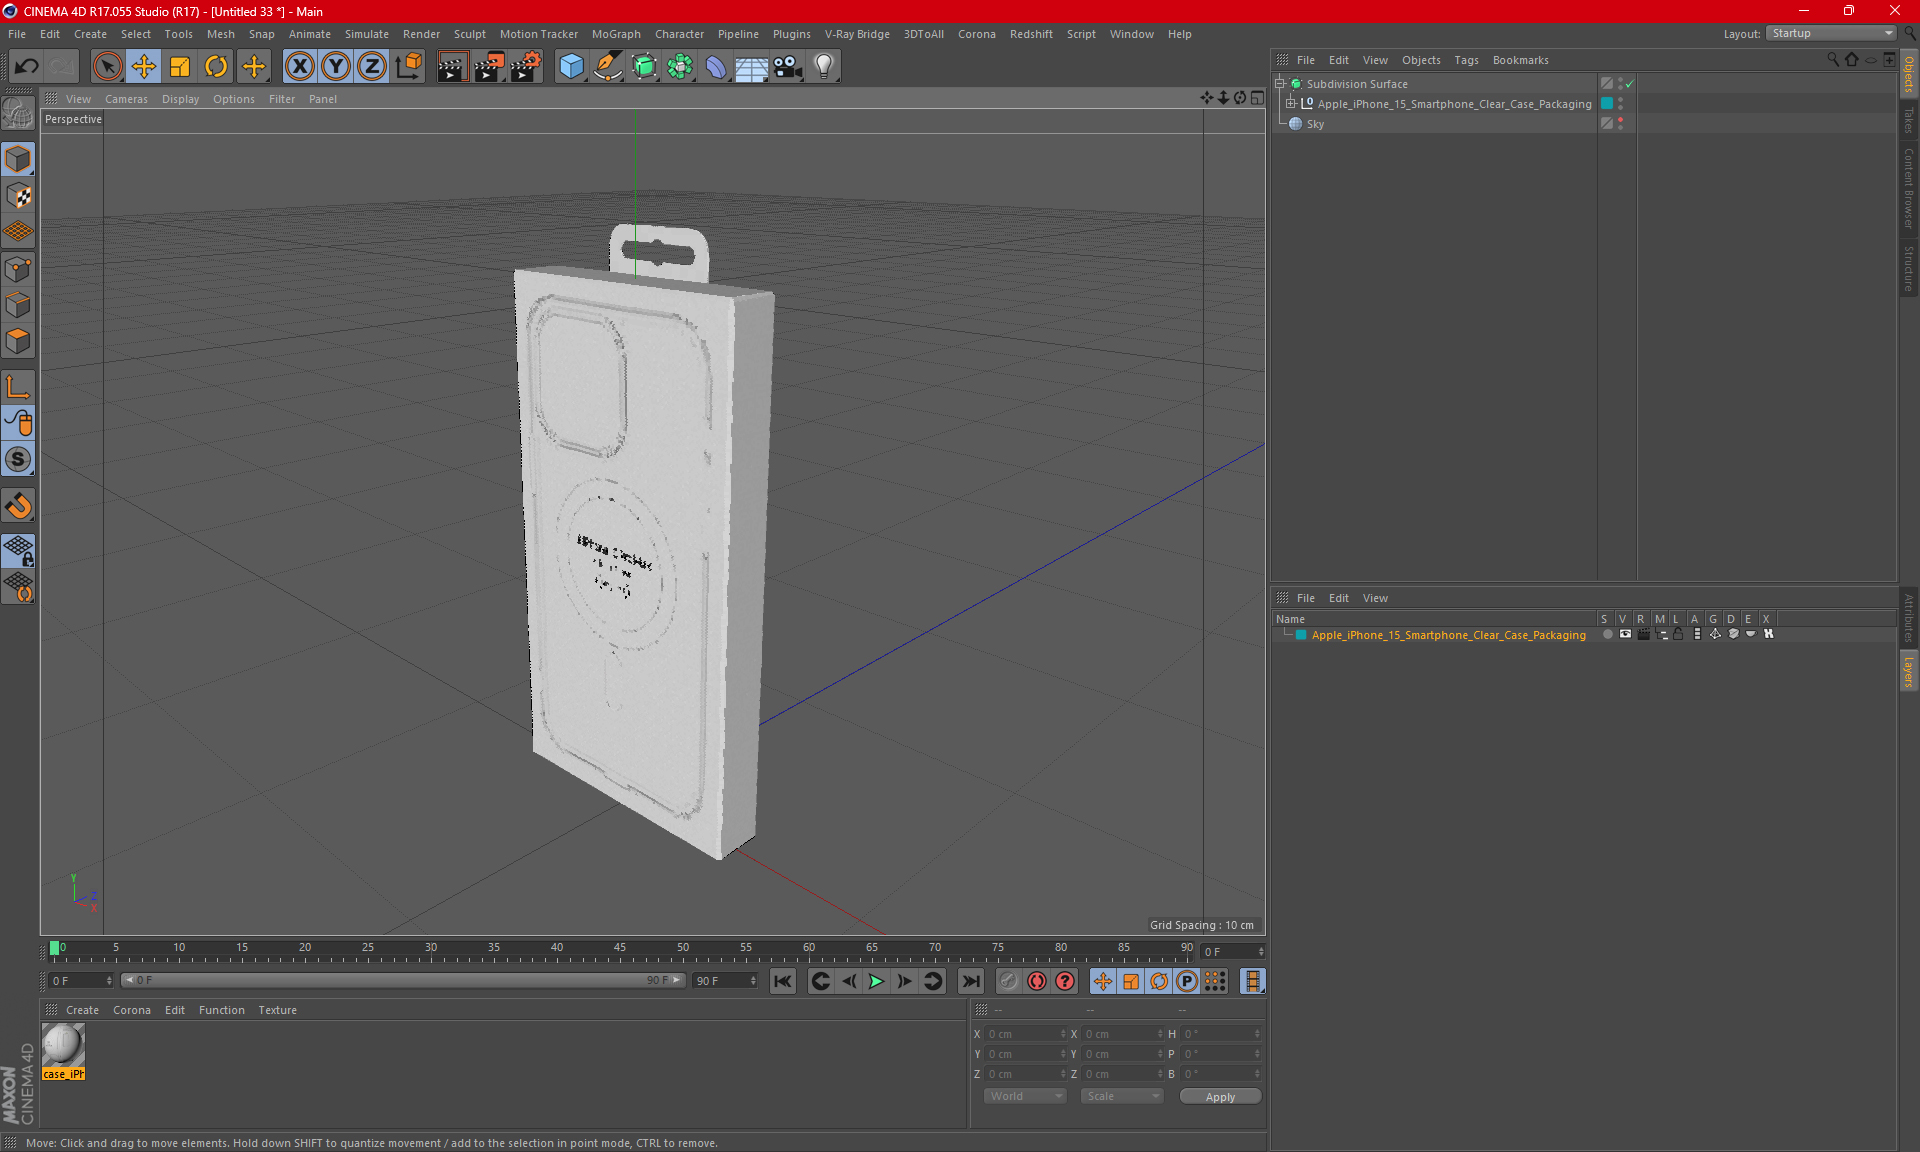Play the animation forward
Screen dimensions: 1920x1152
pyautogui.click(x=876, y=981)
